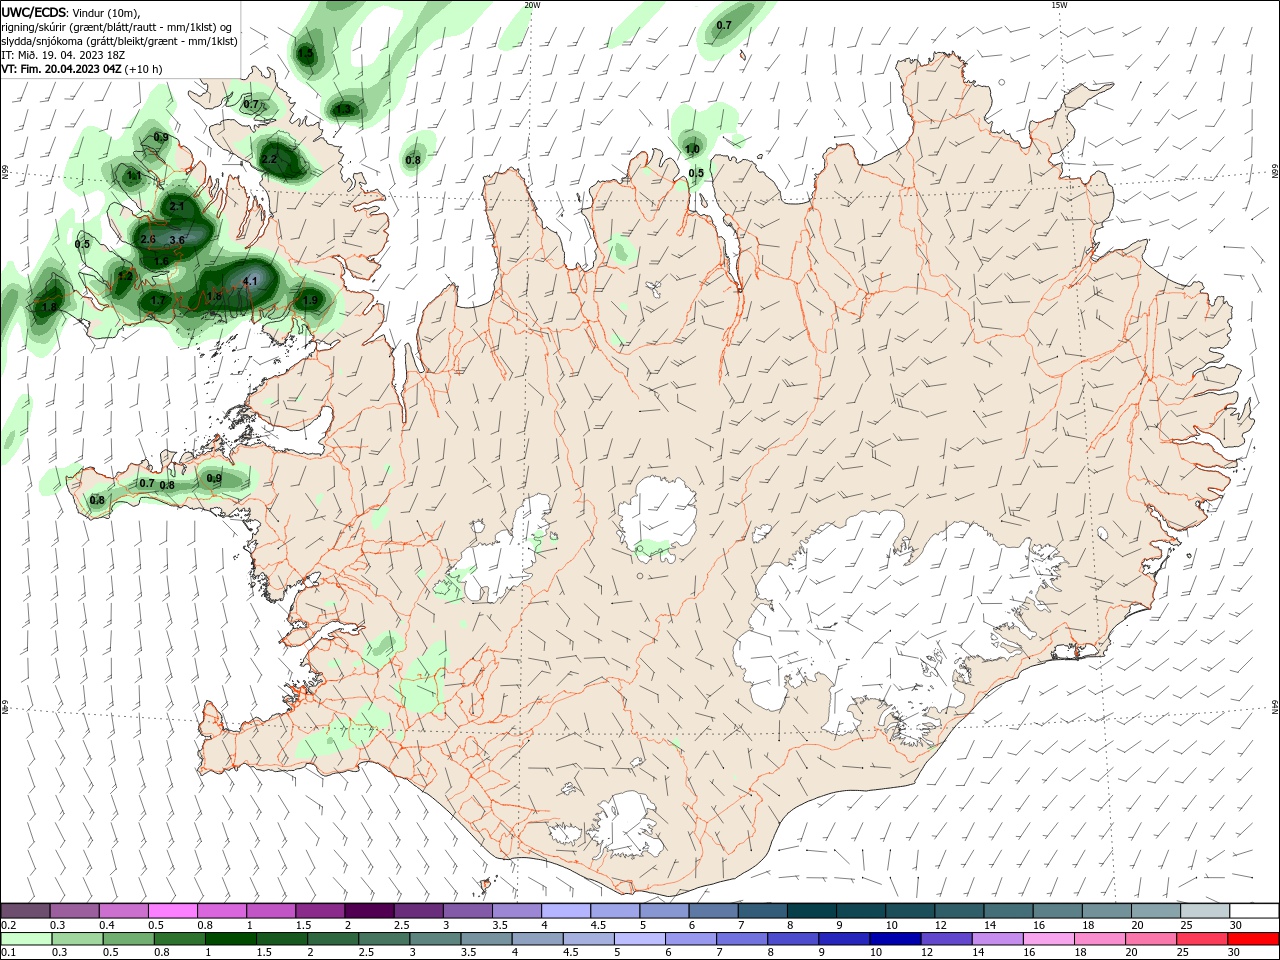Select the 1.9 value east of 4.1
This screenshot has height=960, width=1280.
(310, 300)
